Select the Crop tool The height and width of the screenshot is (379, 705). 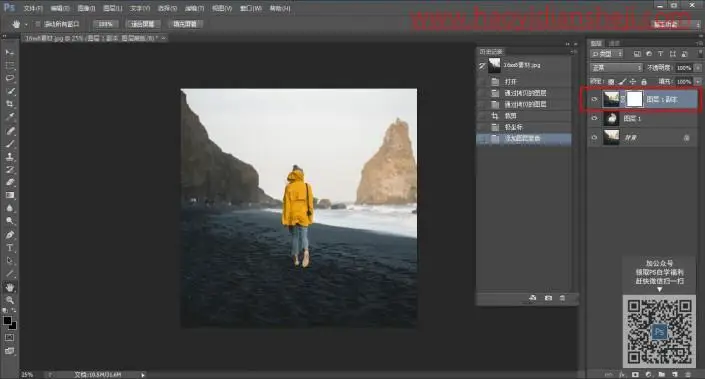pyautogui.click(x=9, y=104)
